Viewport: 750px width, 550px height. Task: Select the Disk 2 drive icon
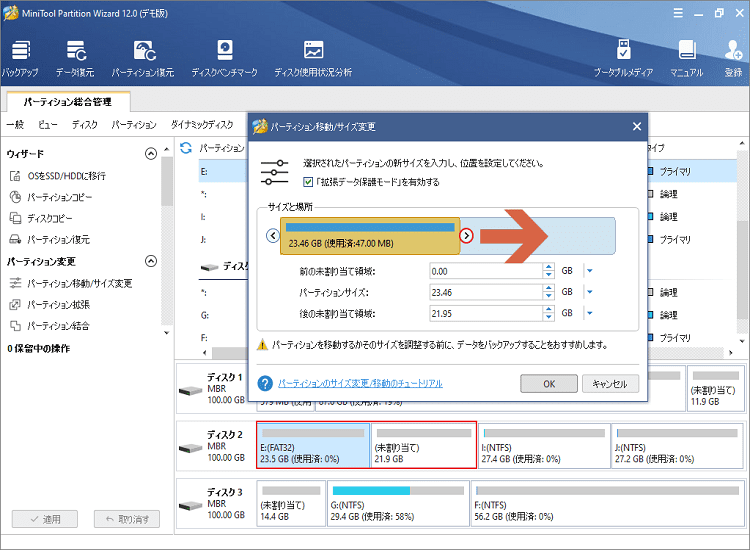[190, 448]
